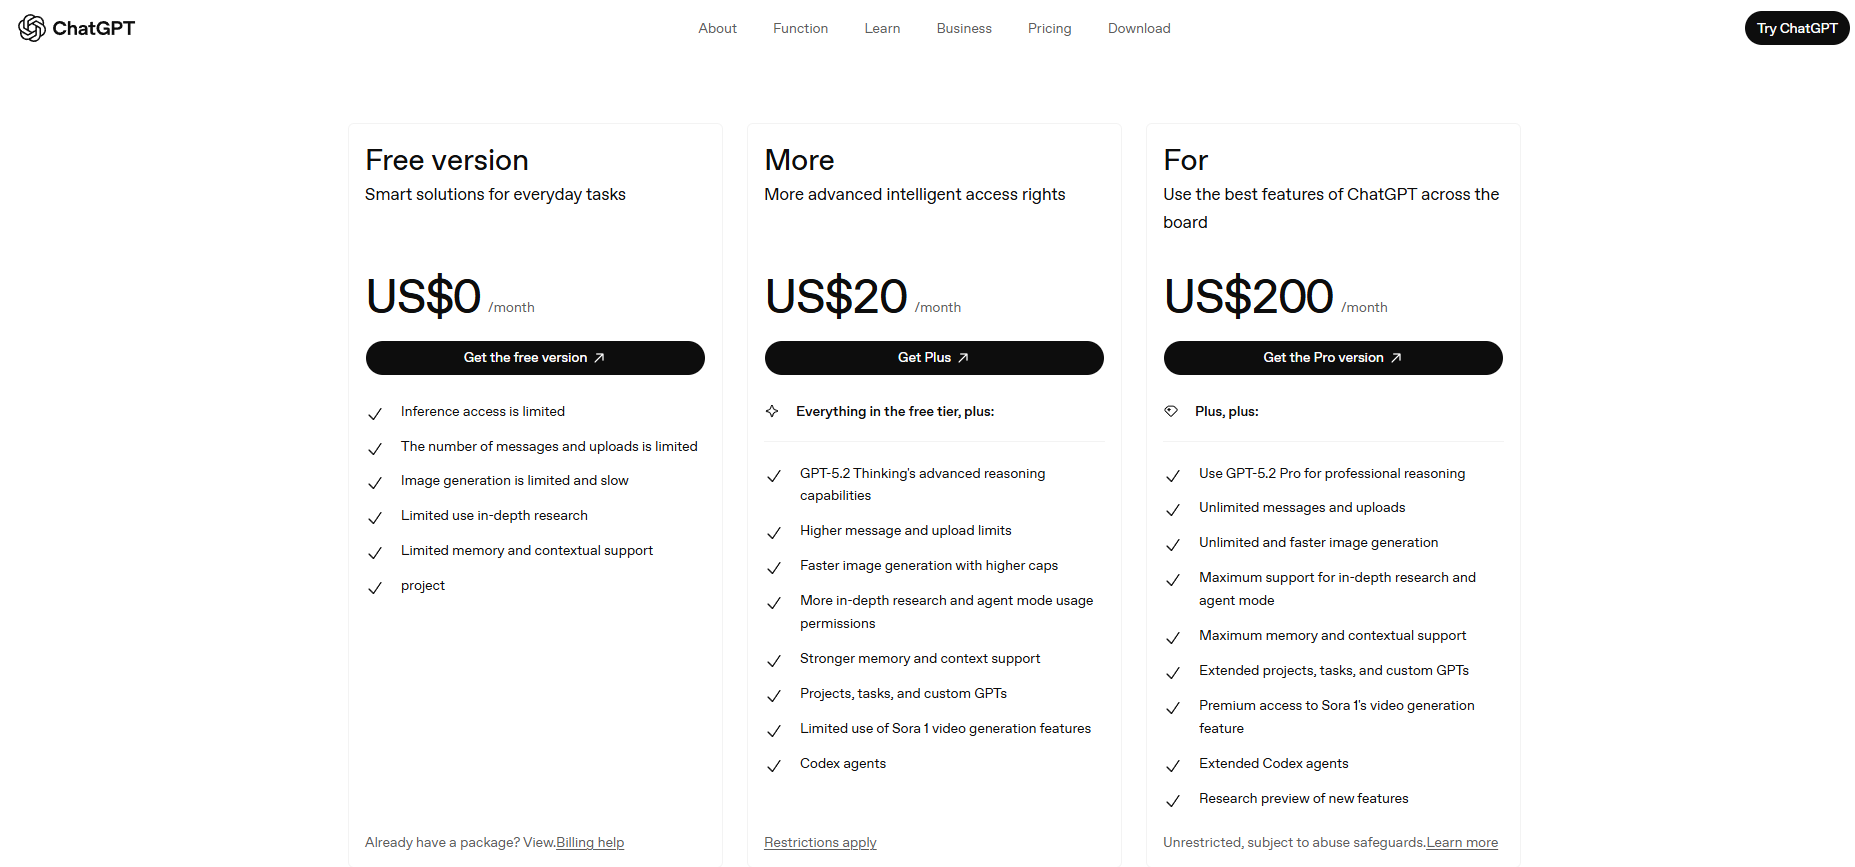This screenshot has height=867, width=1855.
Task: Click the checkmark beside Codex agents
Action: [774, 766]
